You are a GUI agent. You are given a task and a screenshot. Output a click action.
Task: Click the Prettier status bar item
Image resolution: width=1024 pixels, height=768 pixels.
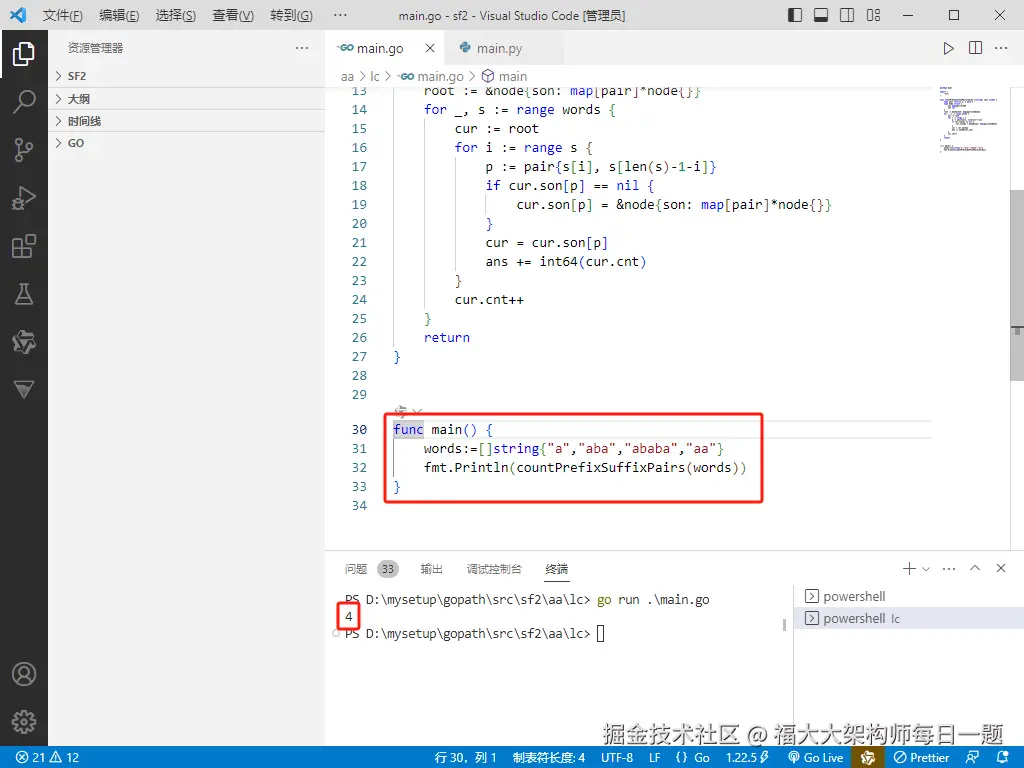click(x=921, y=758)
